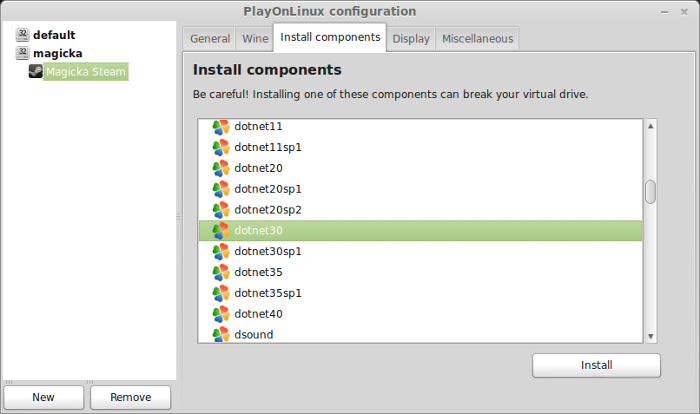
Task: Click the Install button
Action: [596, 365]
